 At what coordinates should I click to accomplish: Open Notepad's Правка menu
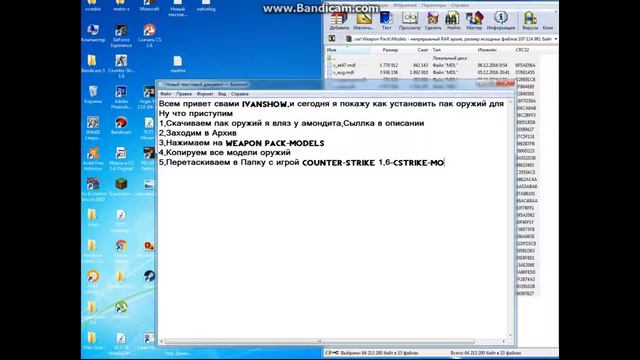(x=184, y=94)
